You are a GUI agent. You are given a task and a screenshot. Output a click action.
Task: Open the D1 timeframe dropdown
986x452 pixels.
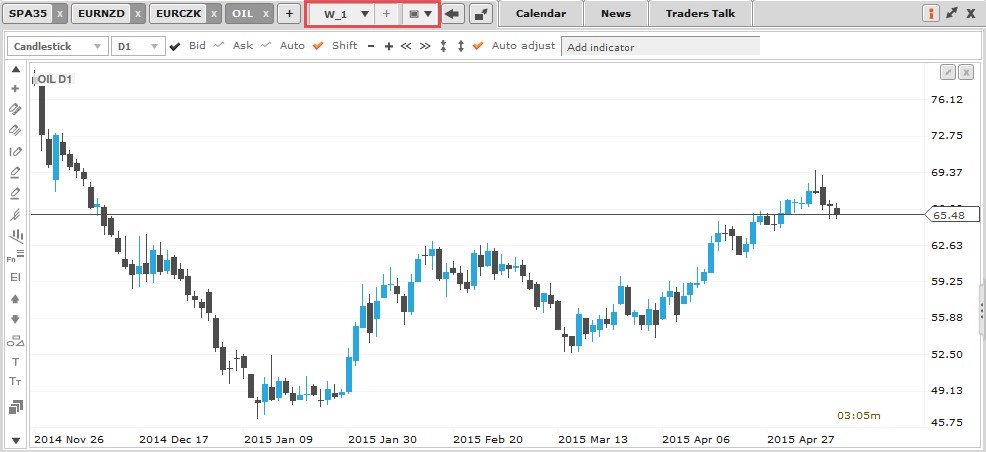tap(138, 46)
